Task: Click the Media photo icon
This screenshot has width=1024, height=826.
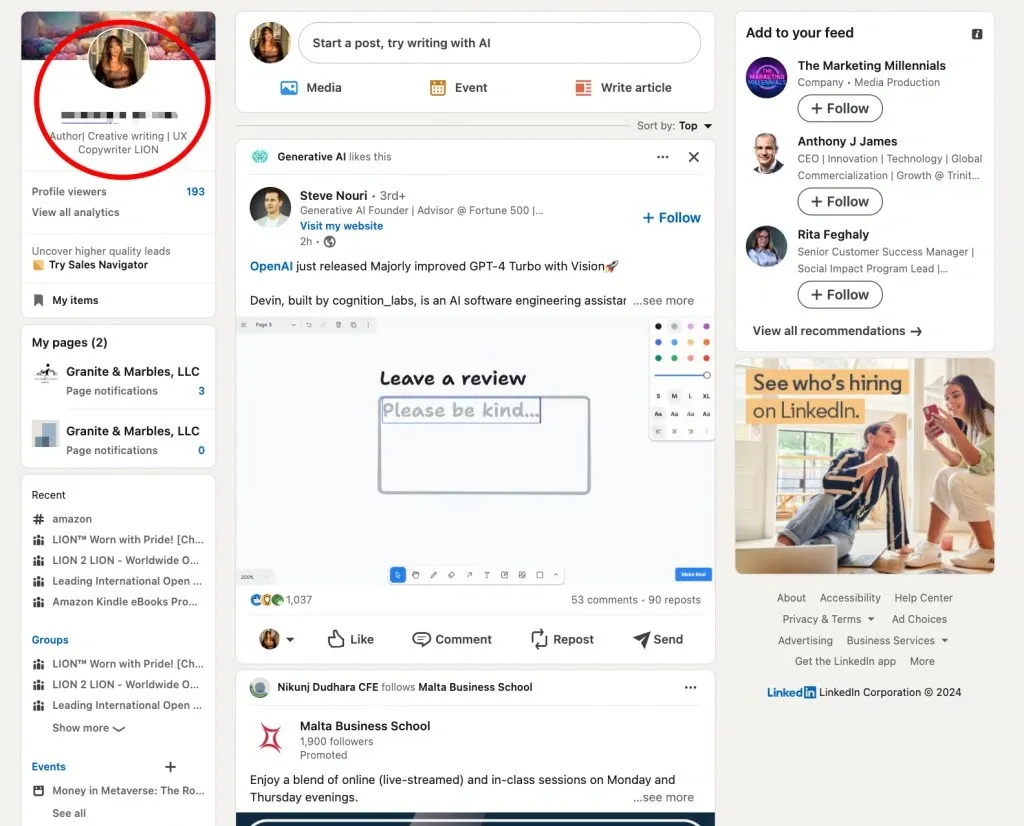Action: pos(289,87)
